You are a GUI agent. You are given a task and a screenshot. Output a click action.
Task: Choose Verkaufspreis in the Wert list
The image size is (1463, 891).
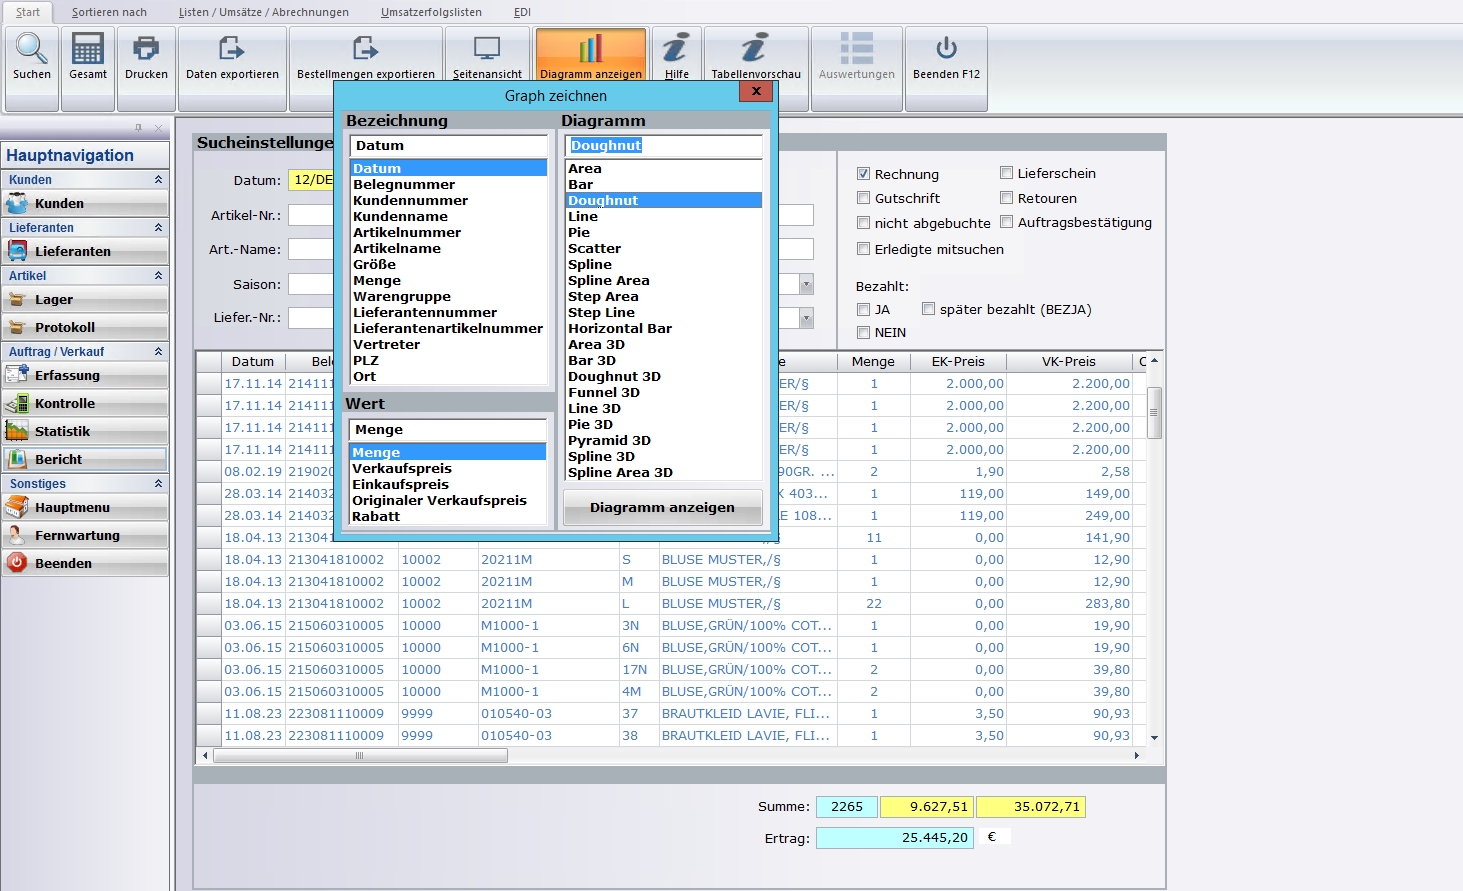point(402,469)
